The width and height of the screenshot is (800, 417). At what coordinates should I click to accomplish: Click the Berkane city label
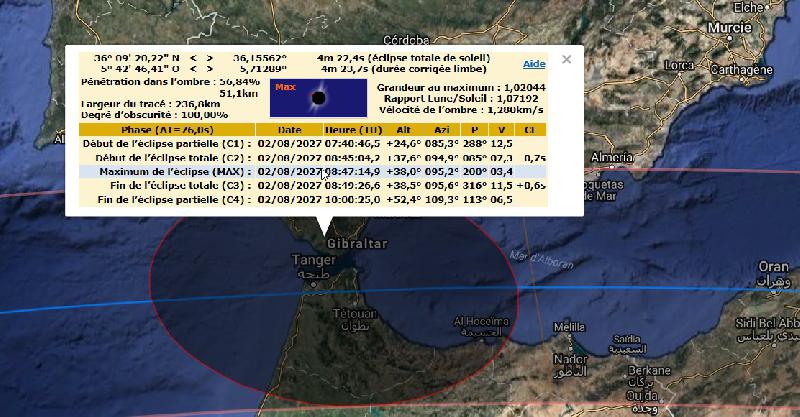pos(649,371)
